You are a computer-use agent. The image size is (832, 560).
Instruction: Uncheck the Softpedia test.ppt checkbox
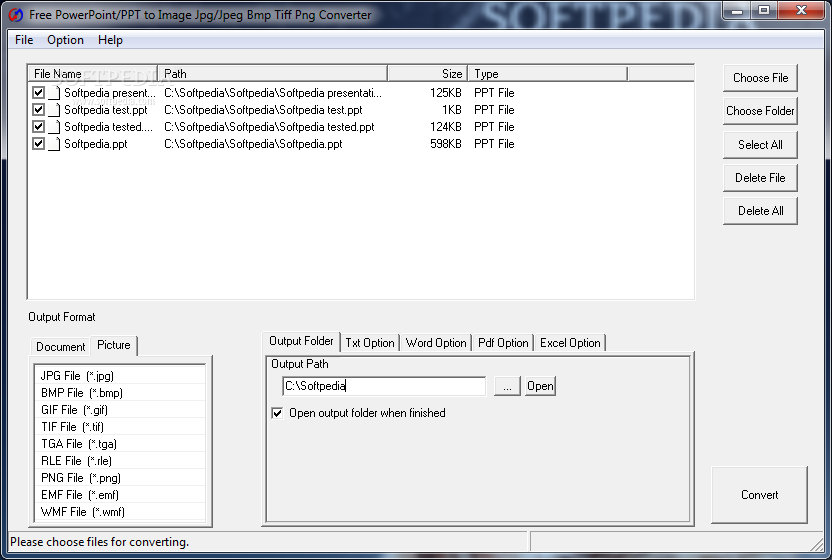pos(38,110)
